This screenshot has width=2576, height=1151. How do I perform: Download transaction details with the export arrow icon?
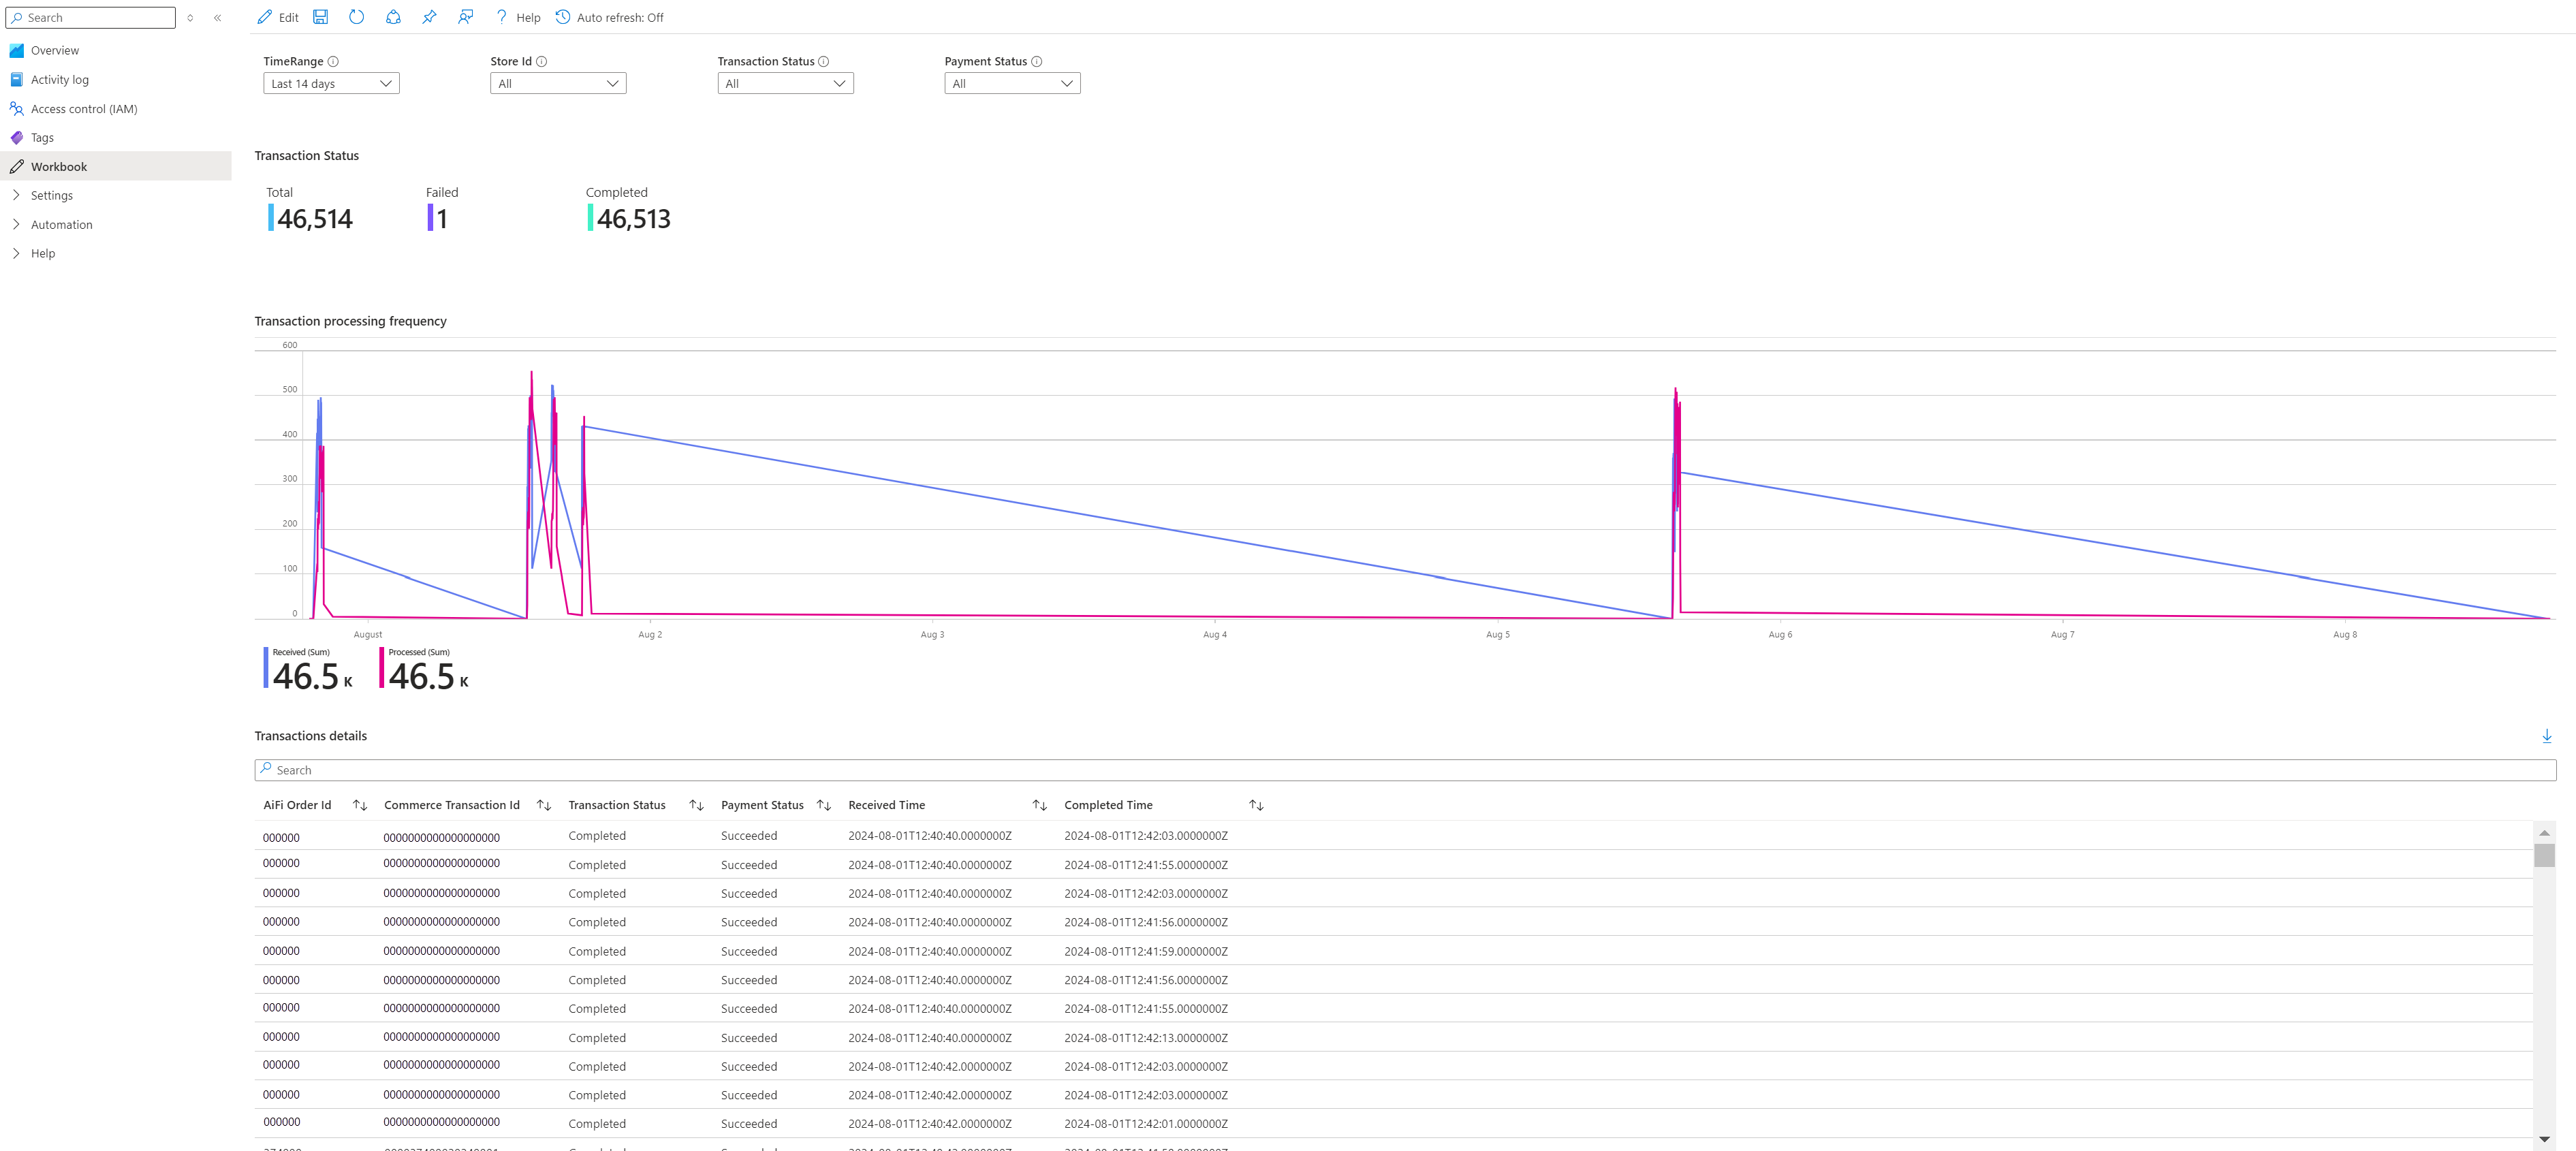2546,736
